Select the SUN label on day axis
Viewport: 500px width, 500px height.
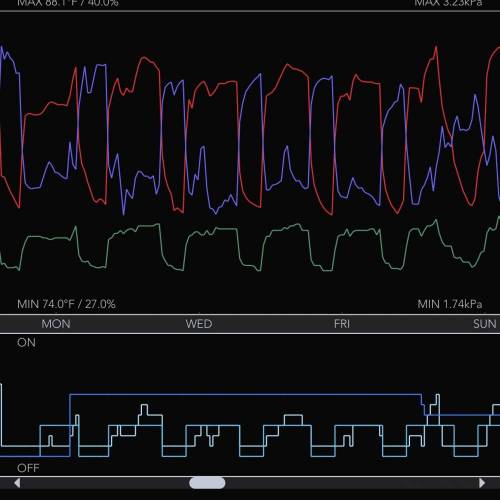485,324
